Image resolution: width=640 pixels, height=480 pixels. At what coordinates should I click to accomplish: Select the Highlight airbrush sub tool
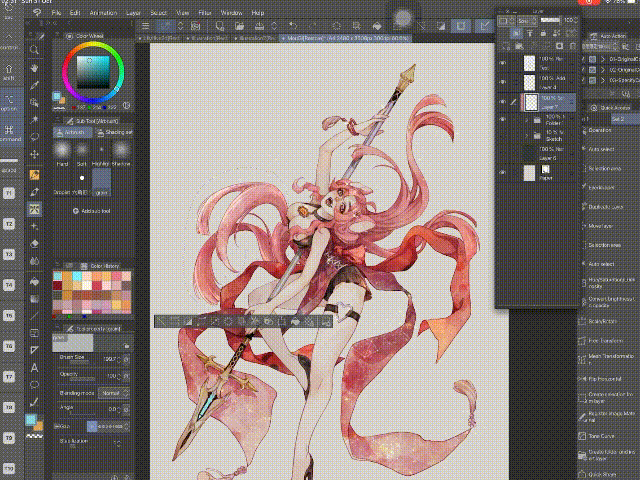pyautogui.click(x=101, y=153)
